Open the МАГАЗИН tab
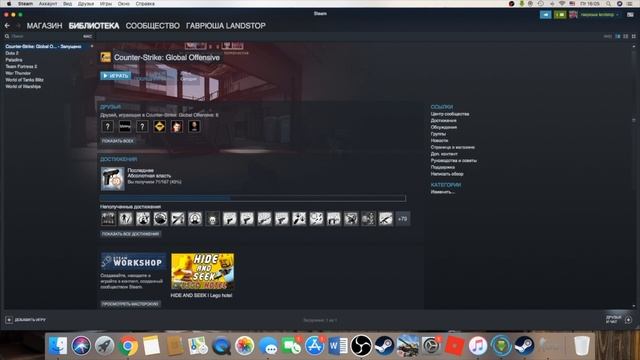 44,26
